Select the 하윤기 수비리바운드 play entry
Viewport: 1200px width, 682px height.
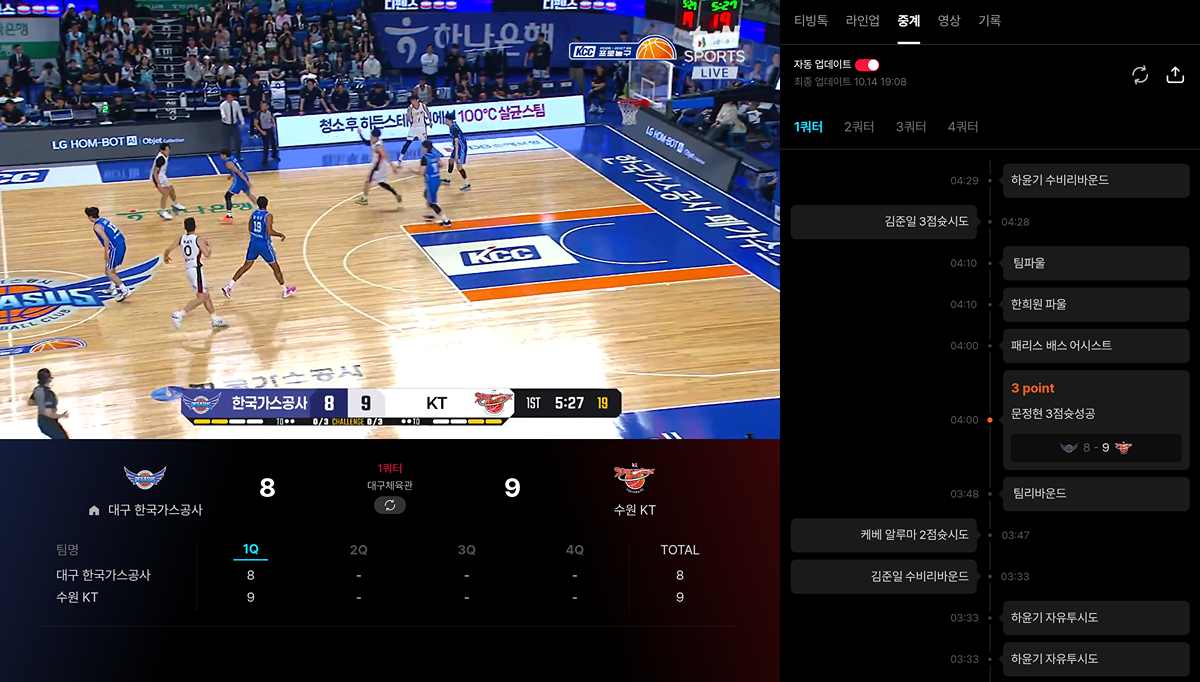coord(1095,181)
